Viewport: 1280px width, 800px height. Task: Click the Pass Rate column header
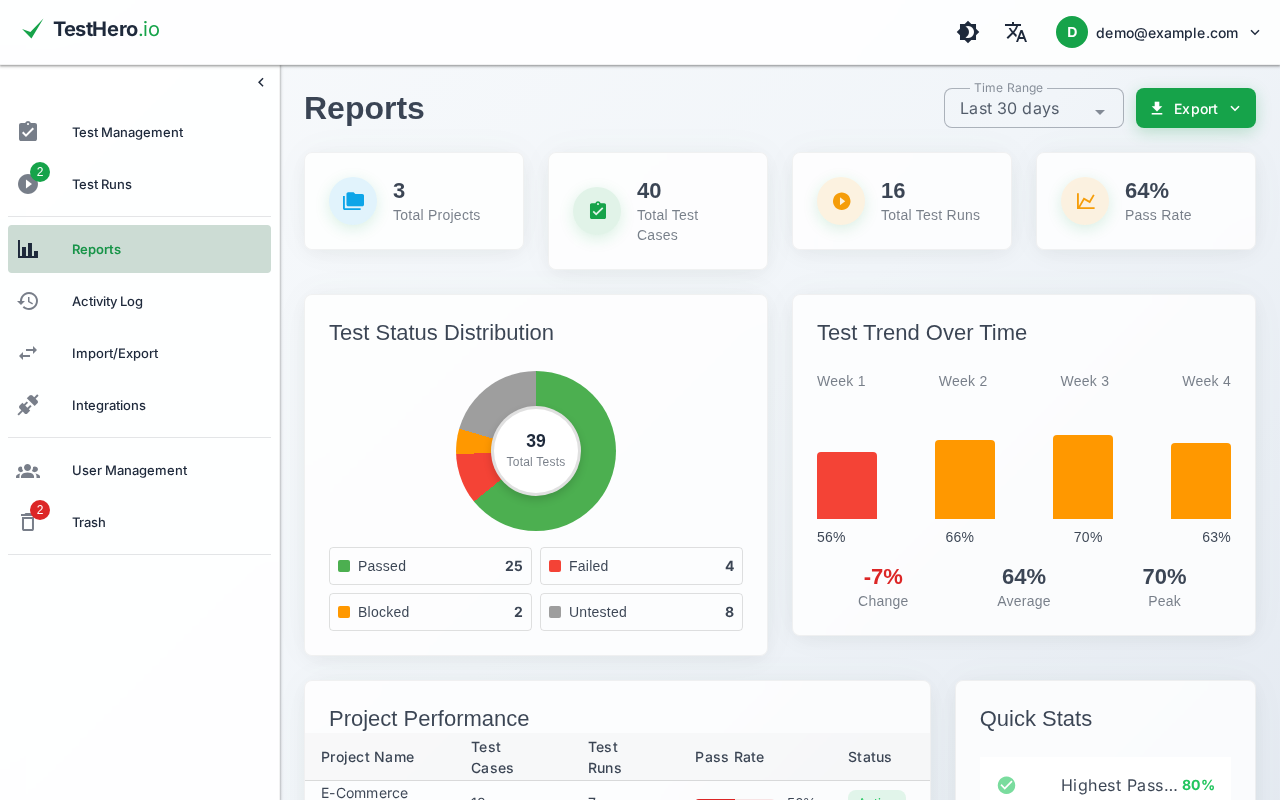729,757
